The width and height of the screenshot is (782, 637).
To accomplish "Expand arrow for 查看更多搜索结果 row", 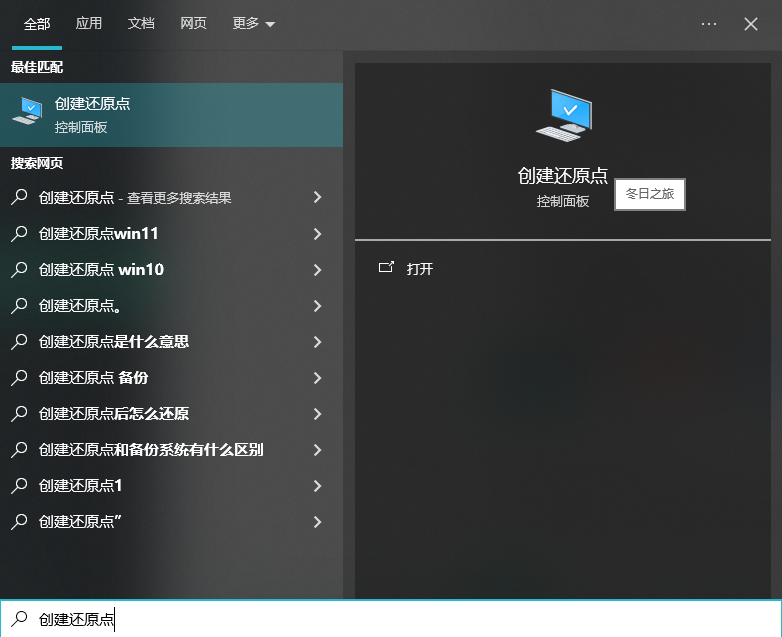I will pos(317,198).
